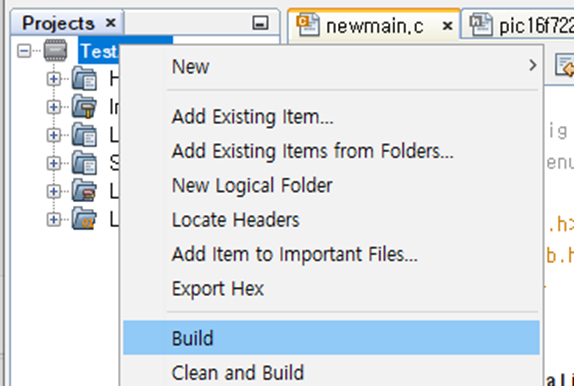The height and width of the screenshot is (386, 574).
Task: Click the header files folder icon starting H
Action: [x=84, y=78]
